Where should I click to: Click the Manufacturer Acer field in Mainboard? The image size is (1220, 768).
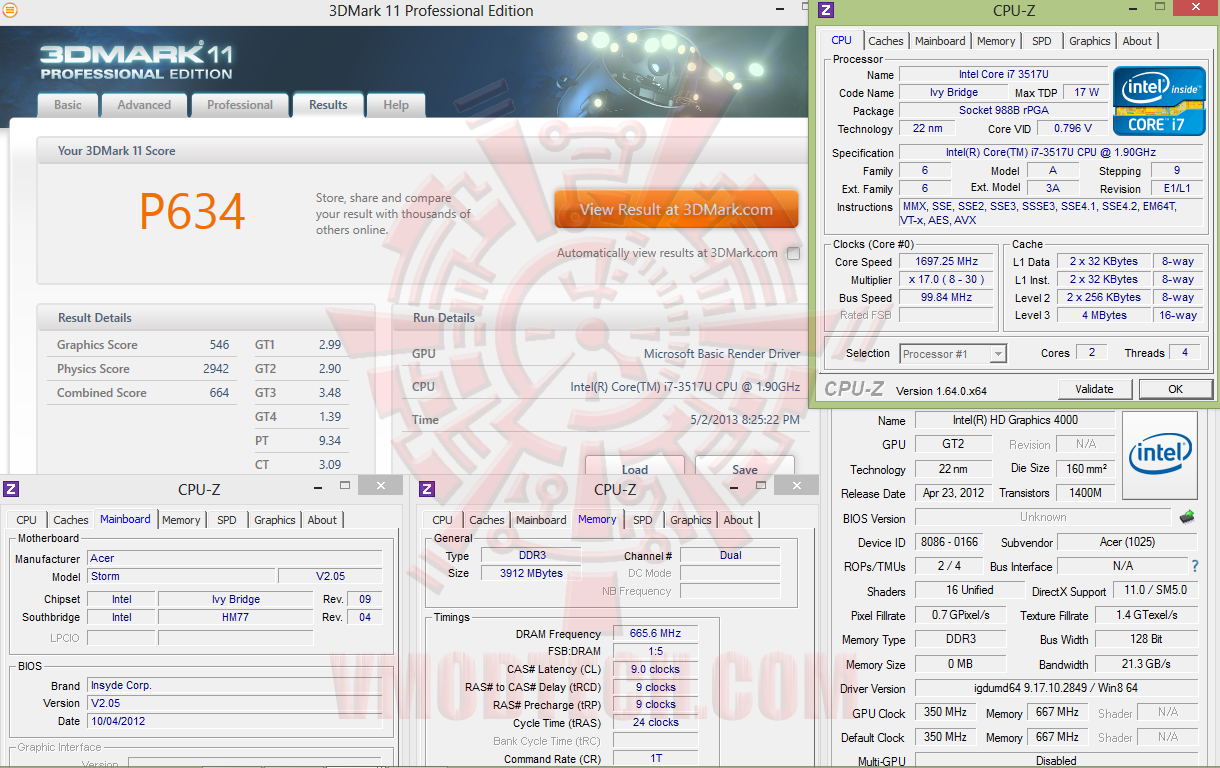(x=235, y=559)
